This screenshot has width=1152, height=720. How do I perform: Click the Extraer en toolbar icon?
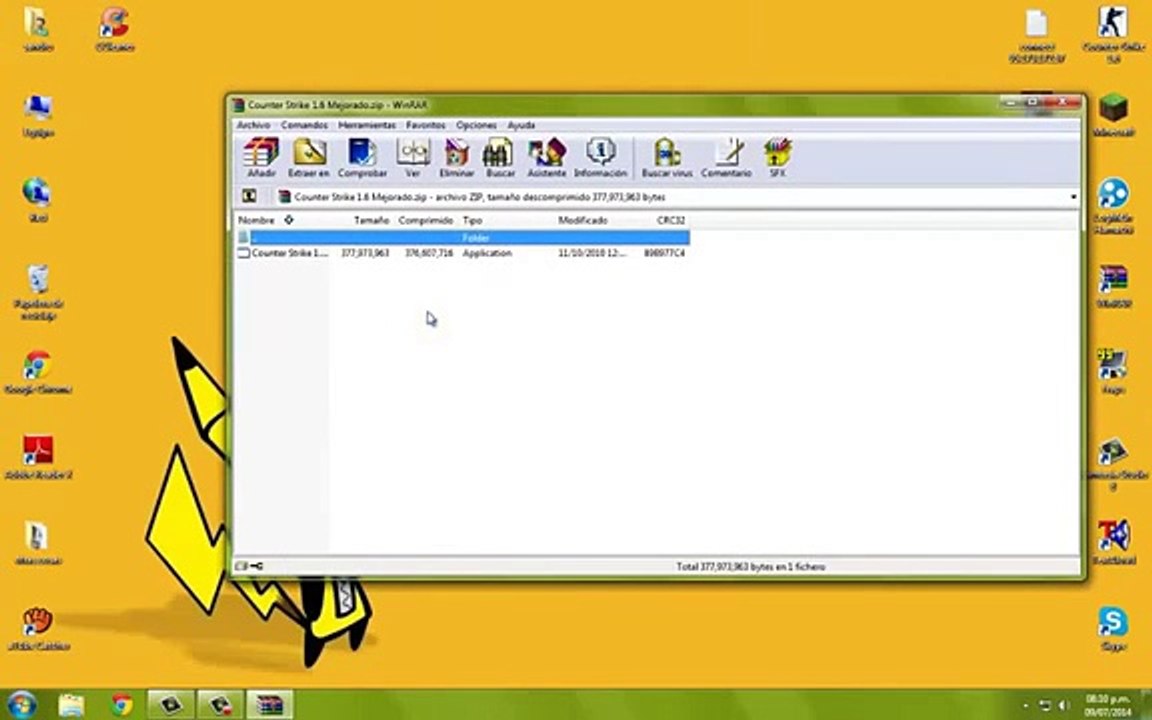309,157
